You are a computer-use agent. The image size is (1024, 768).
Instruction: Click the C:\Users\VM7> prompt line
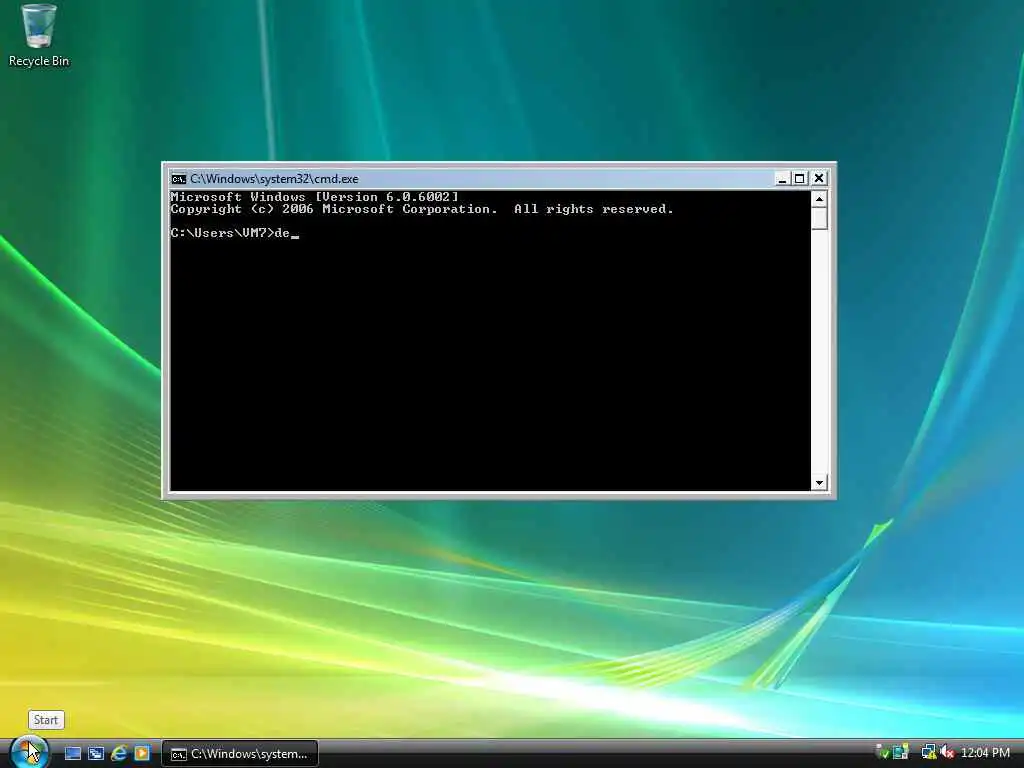tap(234, 233)
